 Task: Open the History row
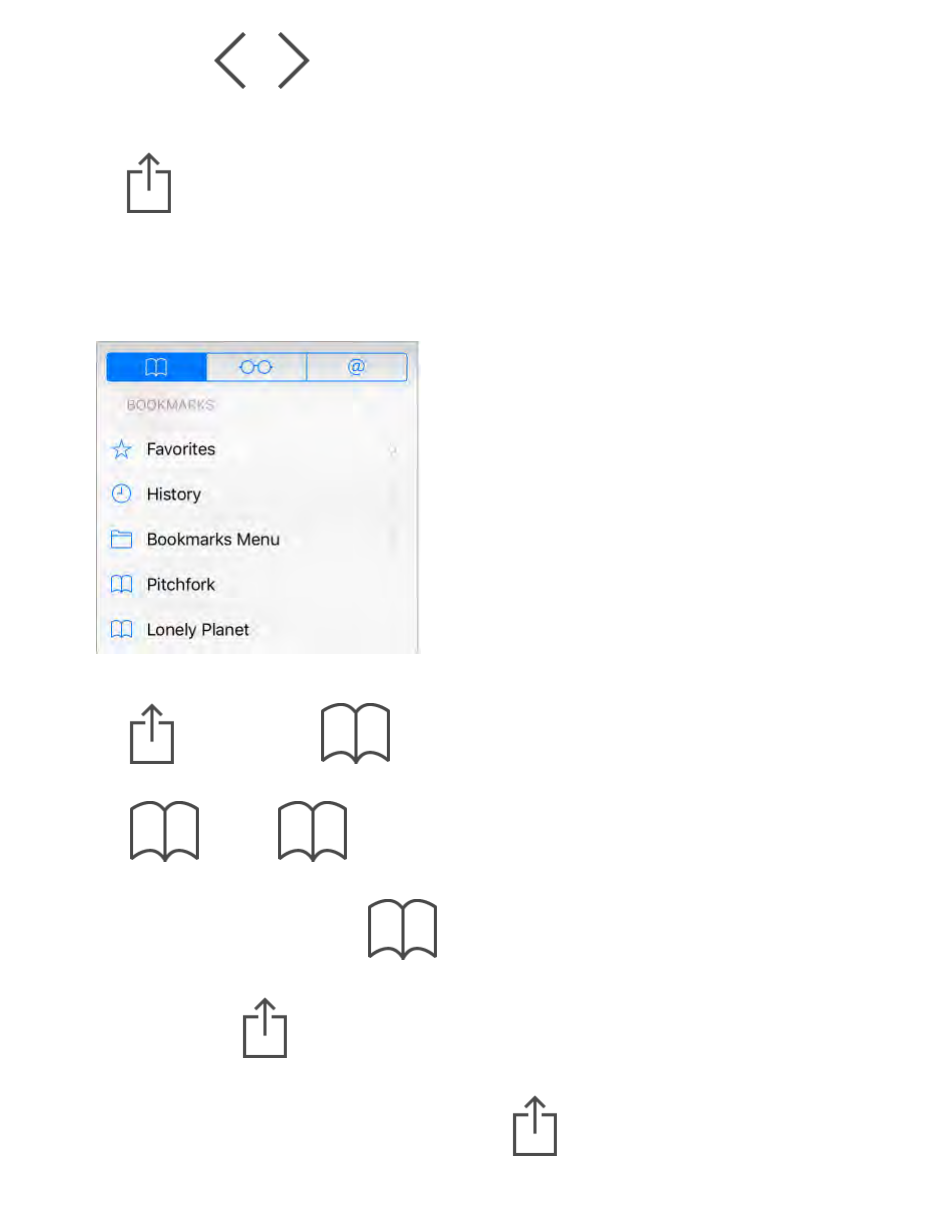(257, 494)
